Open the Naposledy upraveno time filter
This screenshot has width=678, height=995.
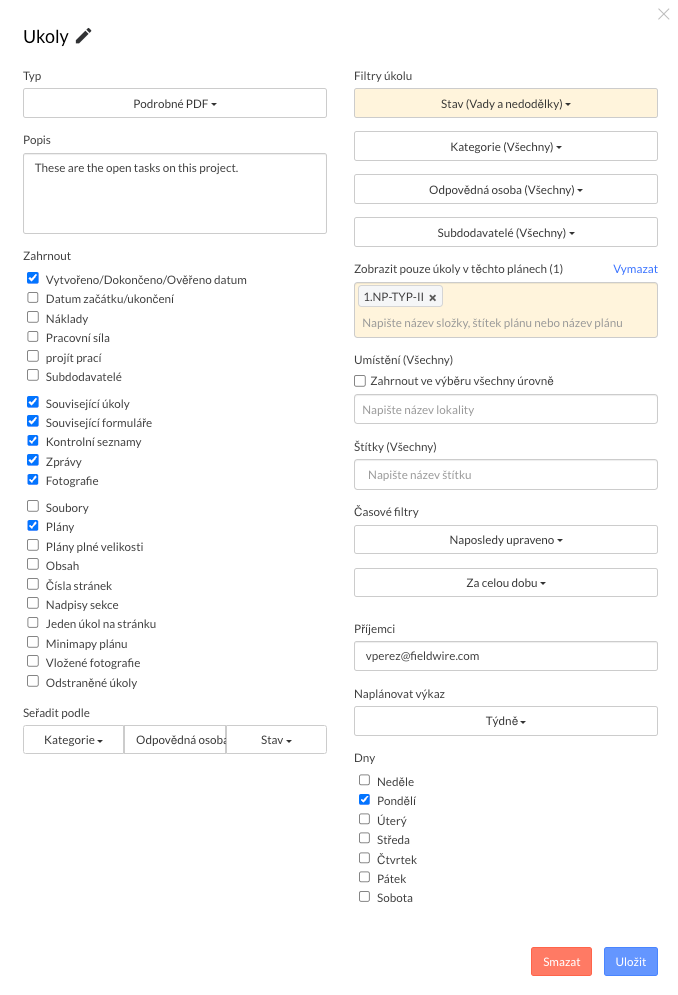click(505, 539)
